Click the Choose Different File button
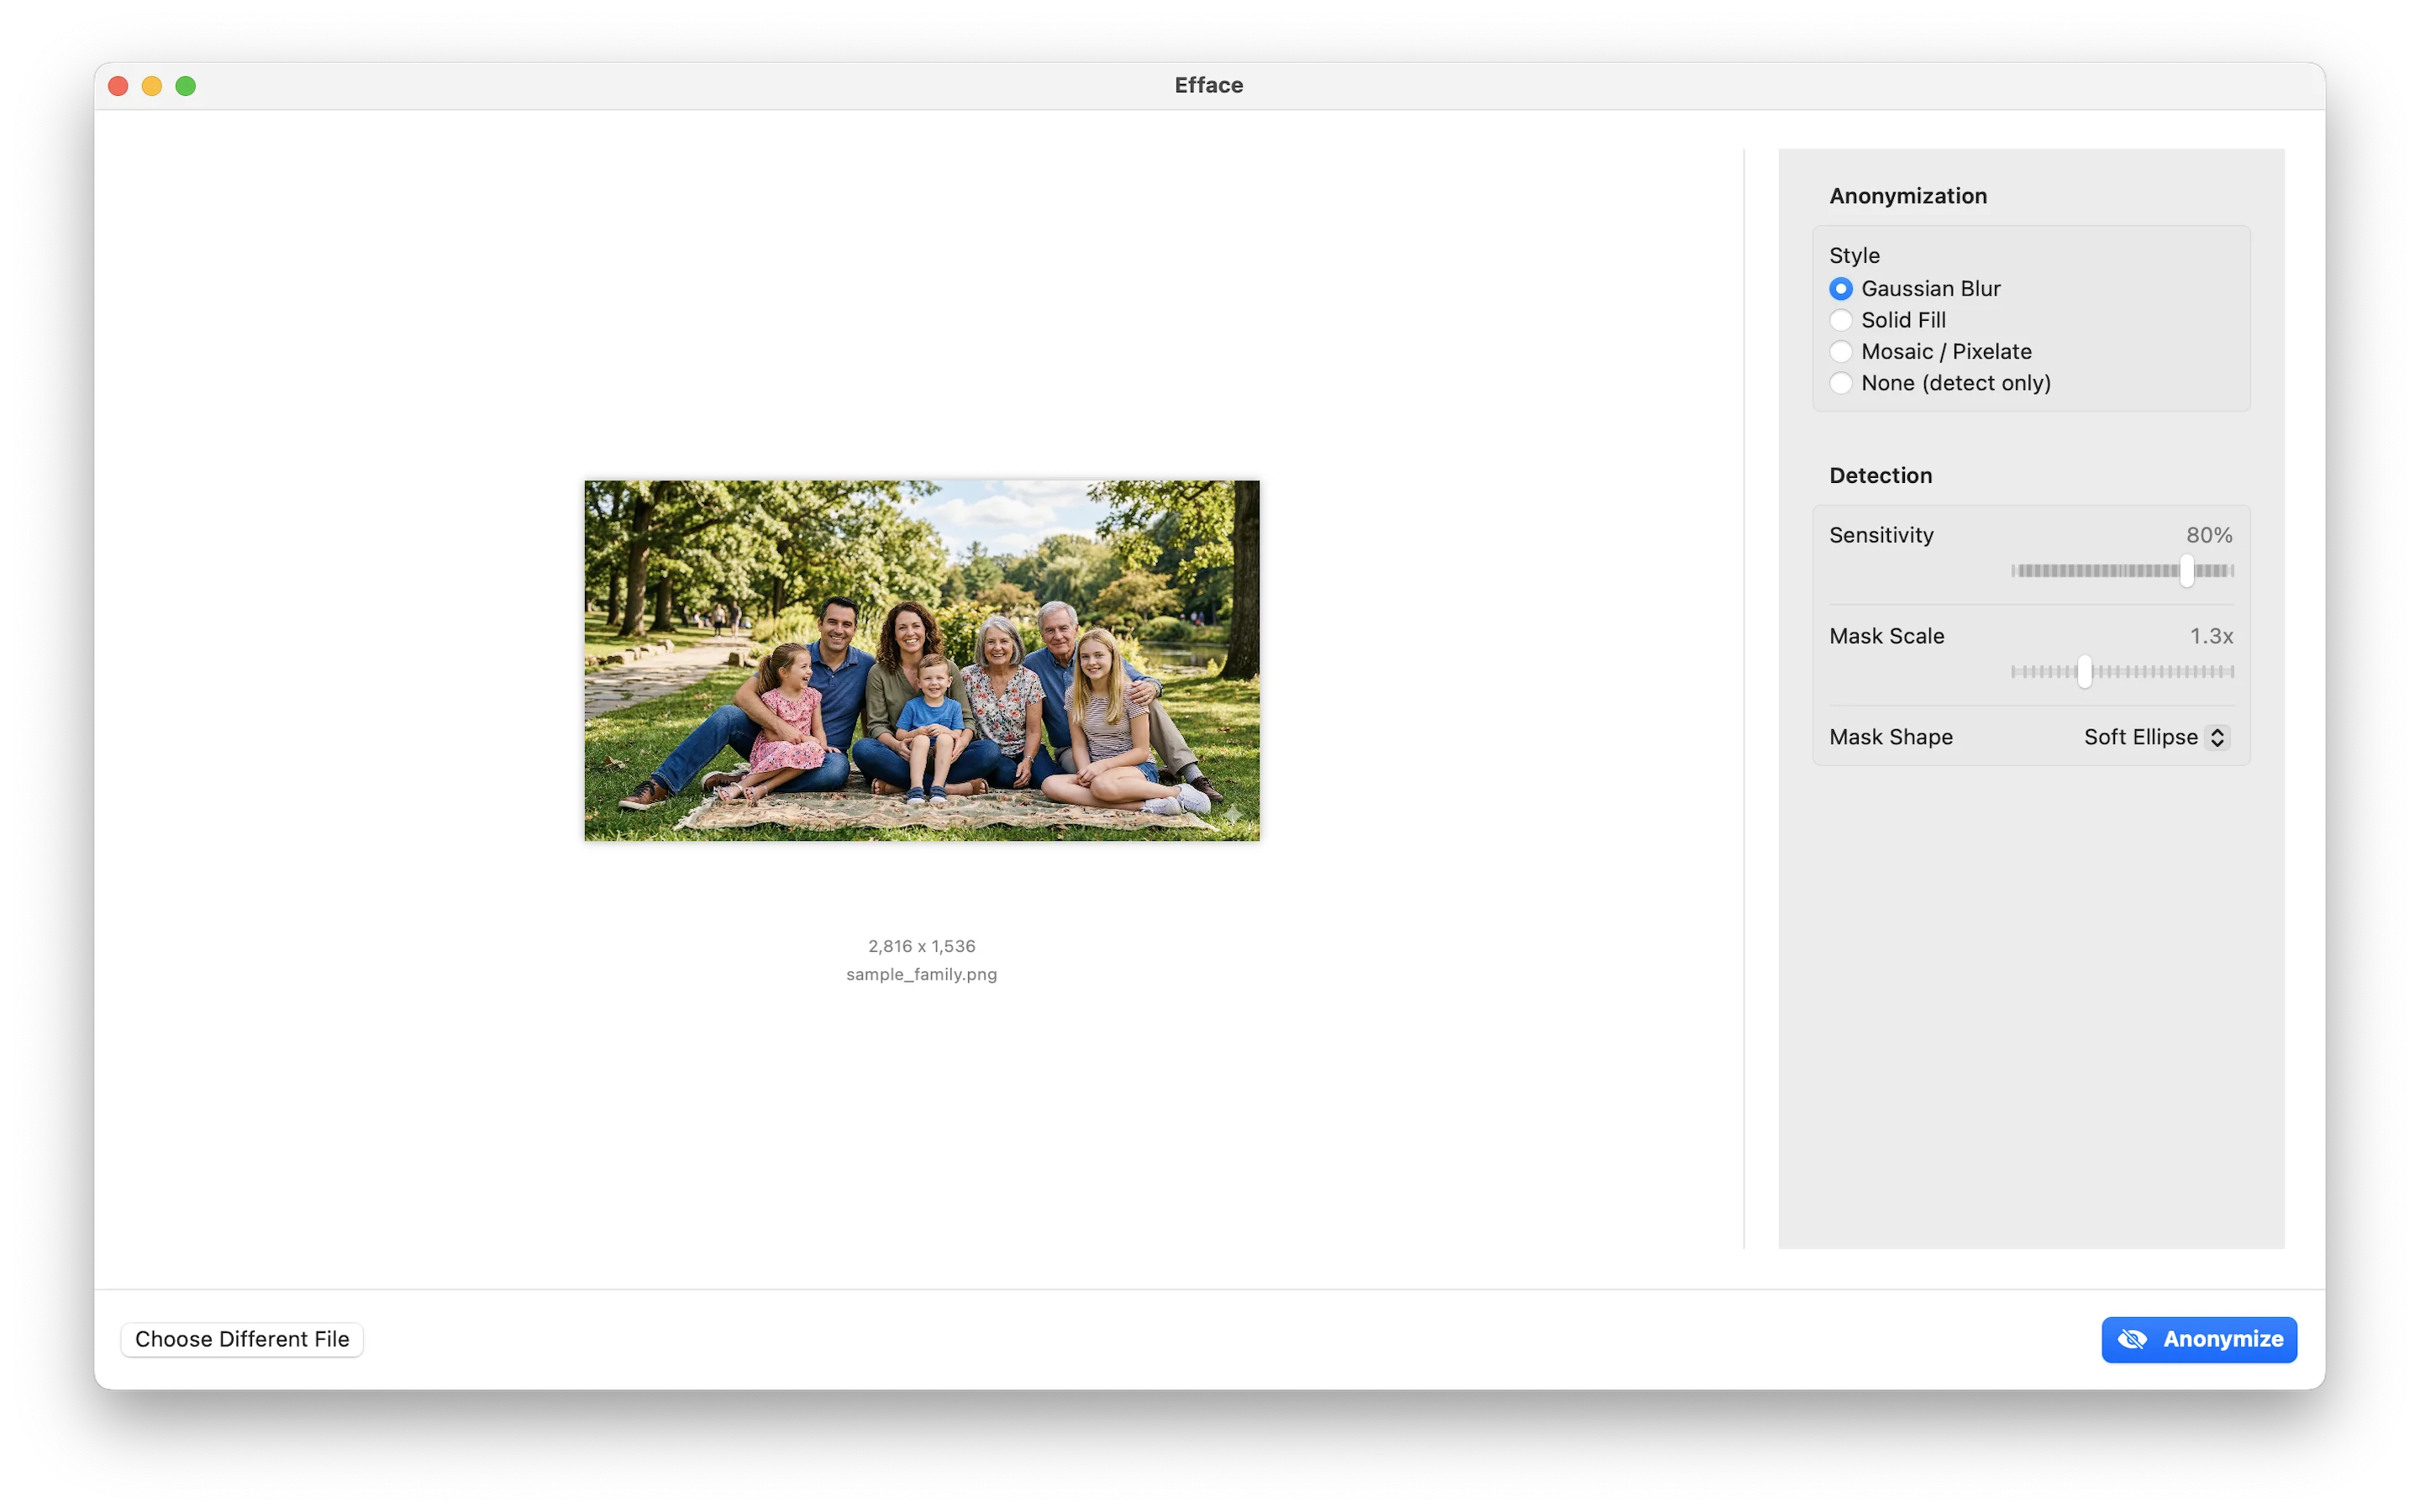The width and height of the screenshot is (2420, 1512). [241, 1339]
